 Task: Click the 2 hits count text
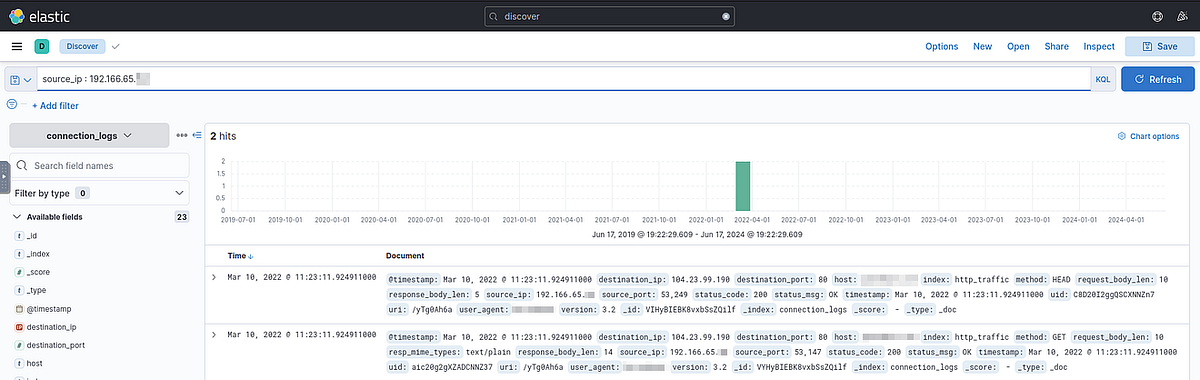click(x=223, y=135)
